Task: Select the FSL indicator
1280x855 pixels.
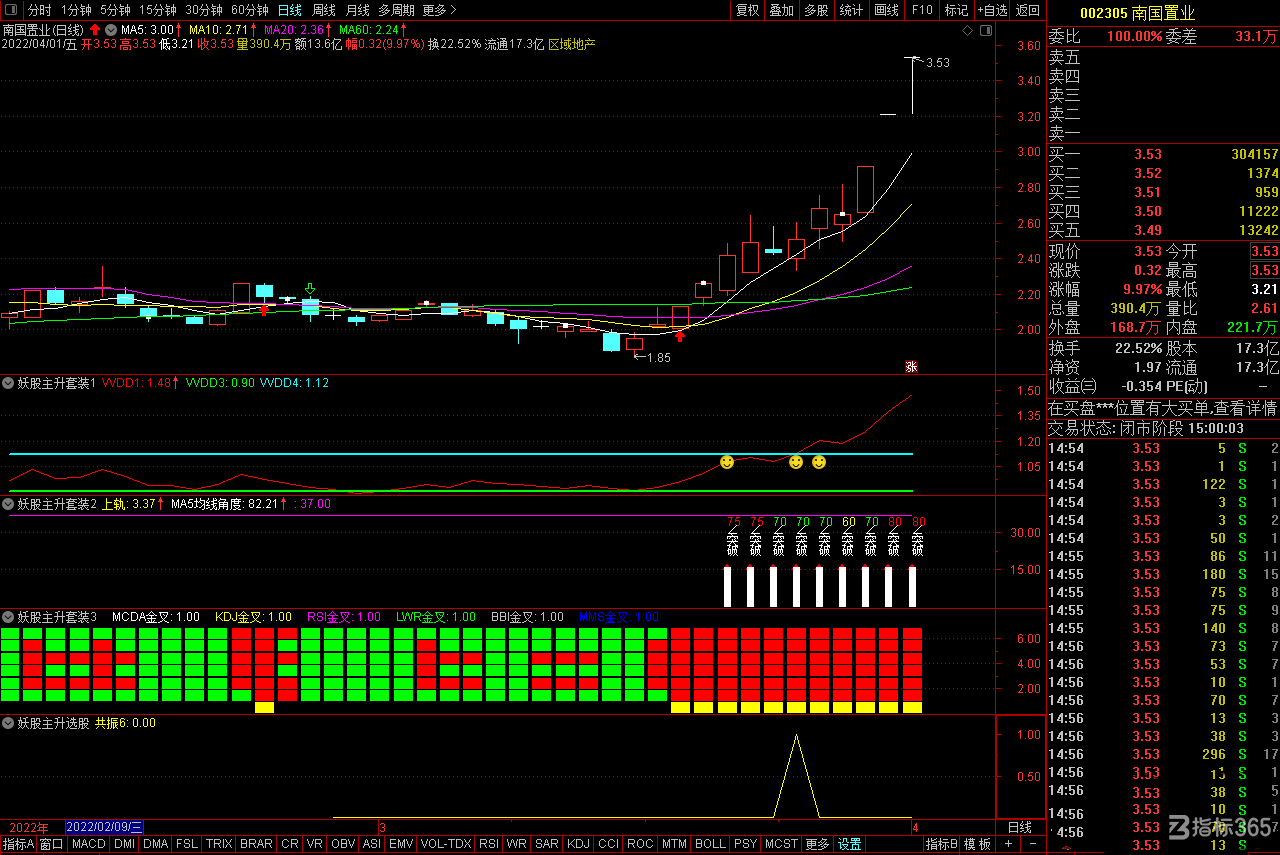Action: 187,844
